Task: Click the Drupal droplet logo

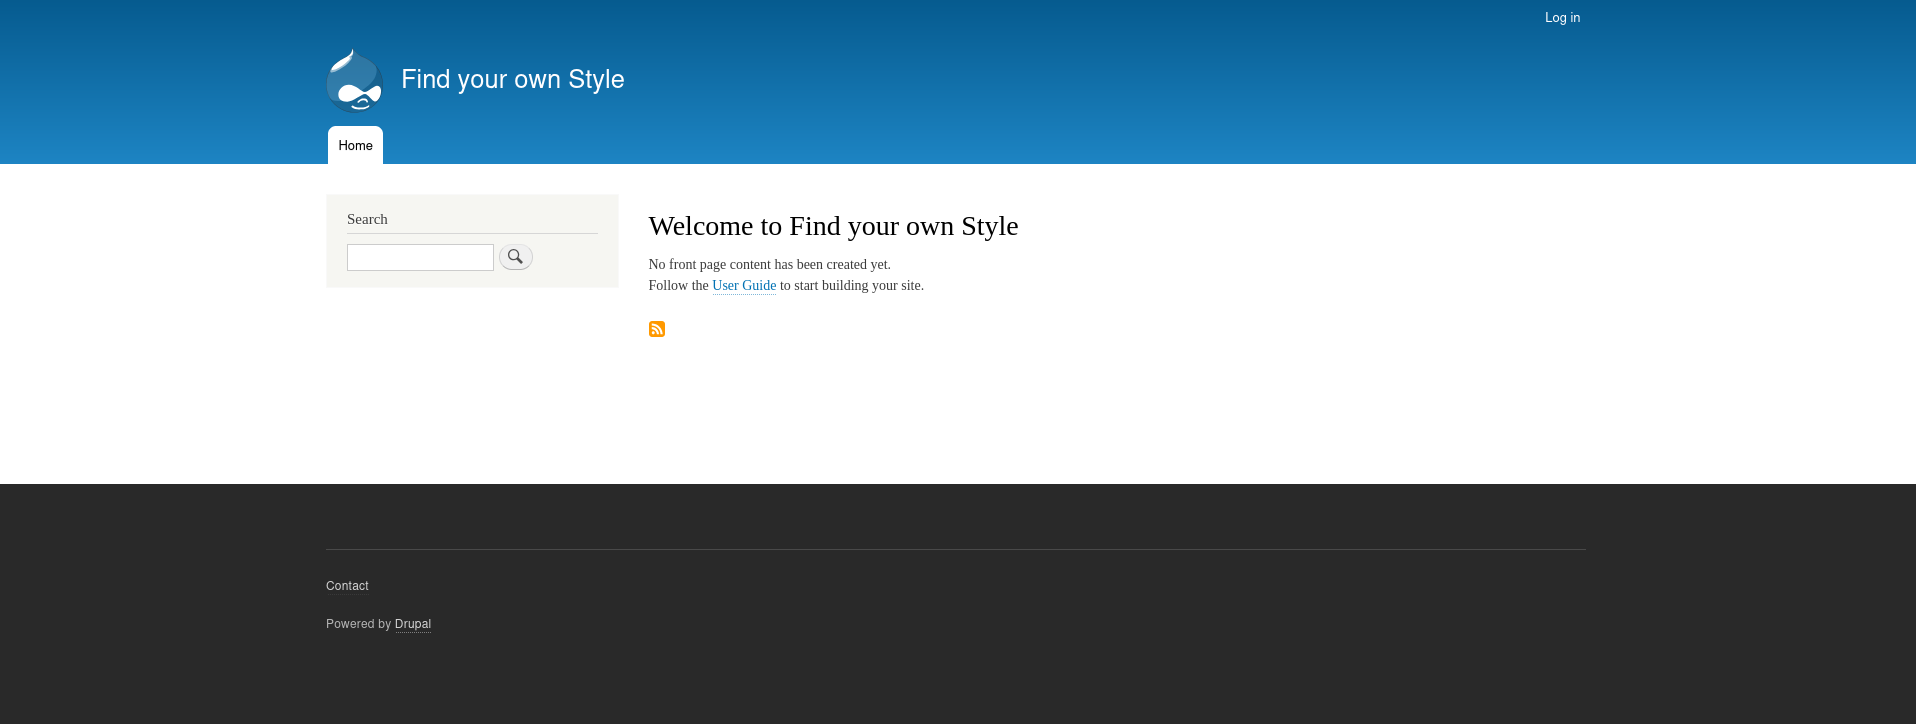Action: (354, 80)
